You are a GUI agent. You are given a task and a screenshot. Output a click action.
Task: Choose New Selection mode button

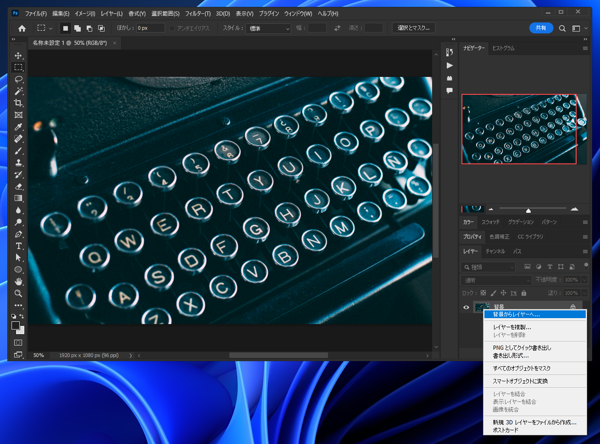(65, 28)
